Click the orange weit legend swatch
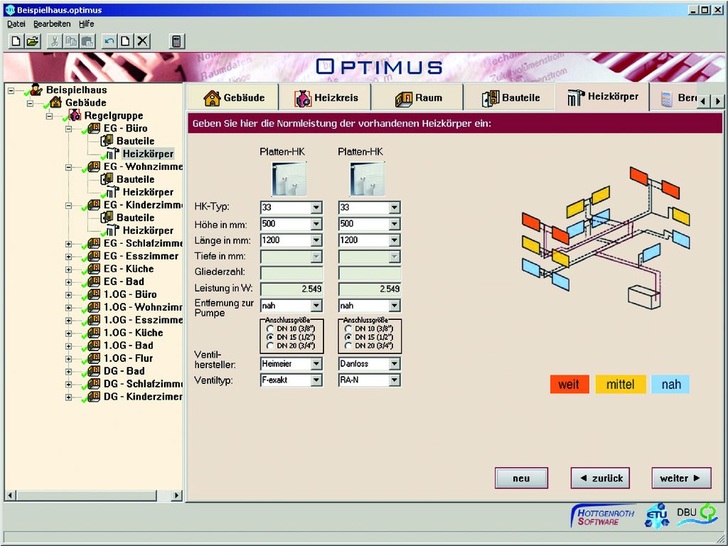Image resolution: width=728 pixels, height=546 pixels. (569, 384)
